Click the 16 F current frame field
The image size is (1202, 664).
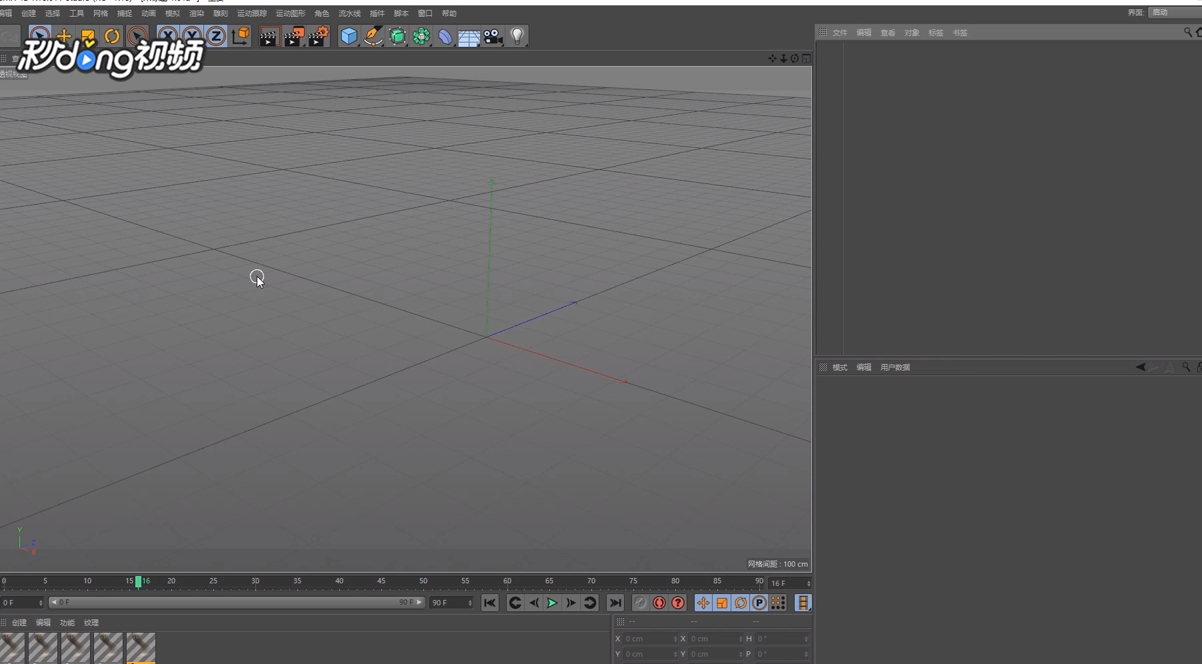point(789,583)
